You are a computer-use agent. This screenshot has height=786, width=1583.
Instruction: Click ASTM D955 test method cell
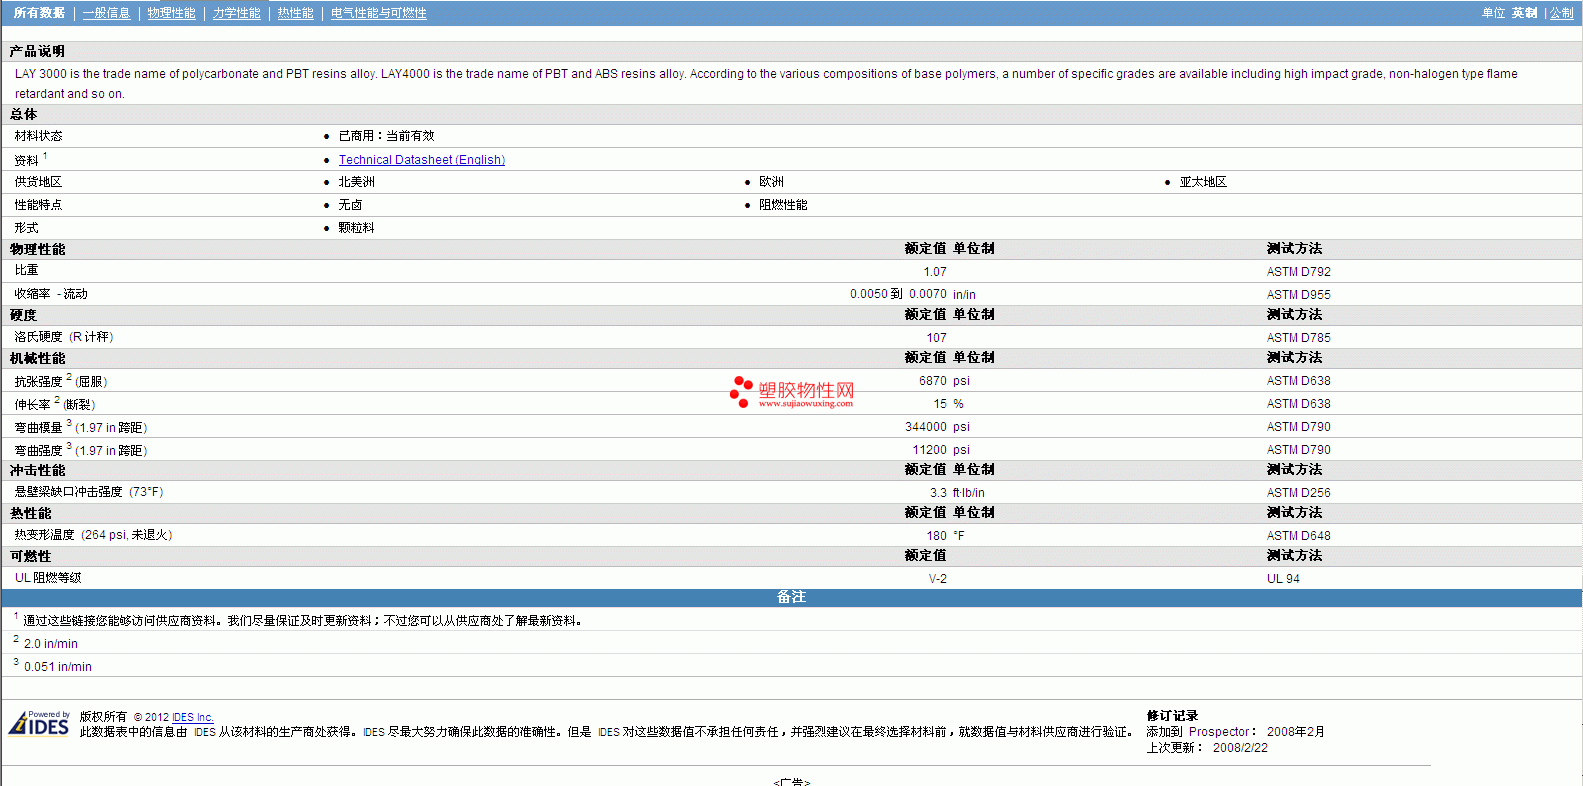[x=1299, y=295]
